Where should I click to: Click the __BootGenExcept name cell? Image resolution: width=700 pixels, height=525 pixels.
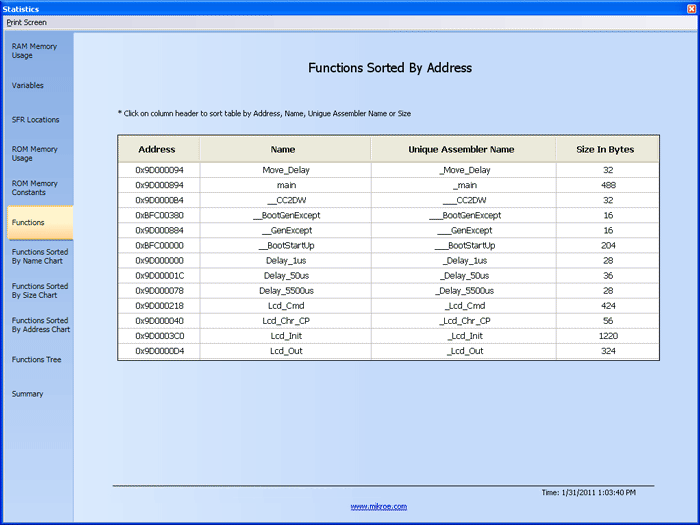click(x=286, y=215)
